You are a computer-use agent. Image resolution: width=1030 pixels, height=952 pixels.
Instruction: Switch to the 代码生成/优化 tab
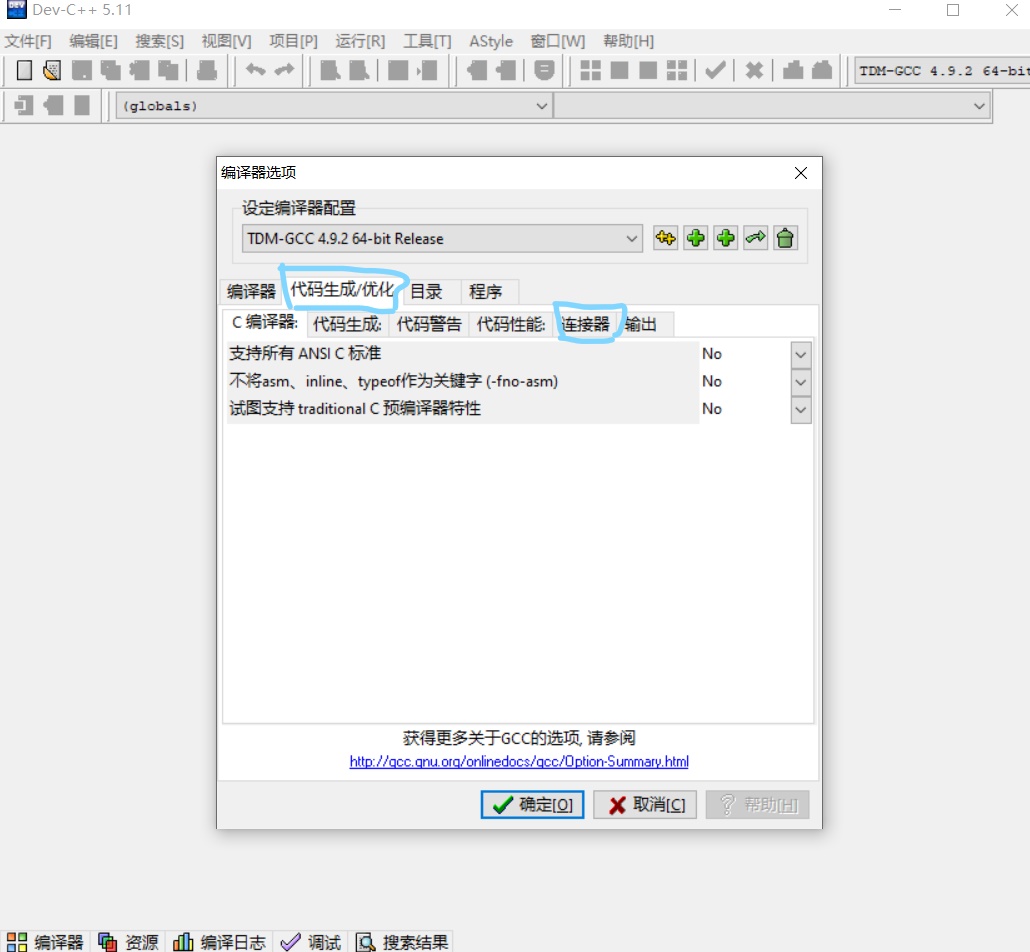point(342,289)
